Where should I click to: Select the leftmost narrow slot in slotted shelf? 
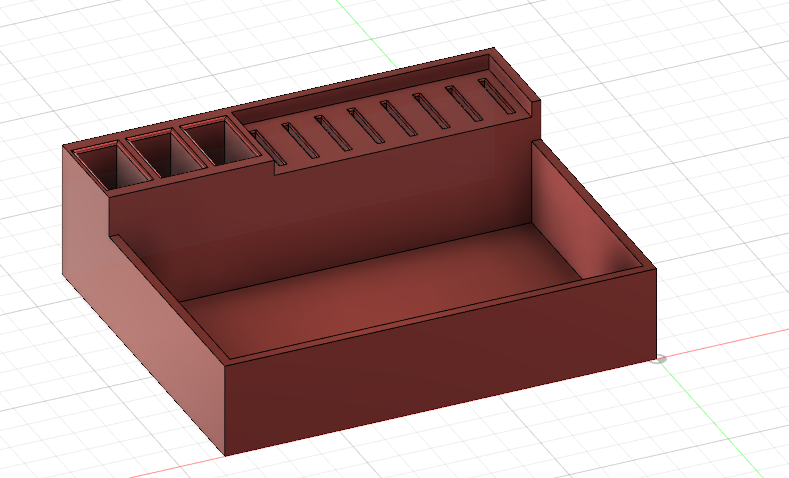coord(268,148)
